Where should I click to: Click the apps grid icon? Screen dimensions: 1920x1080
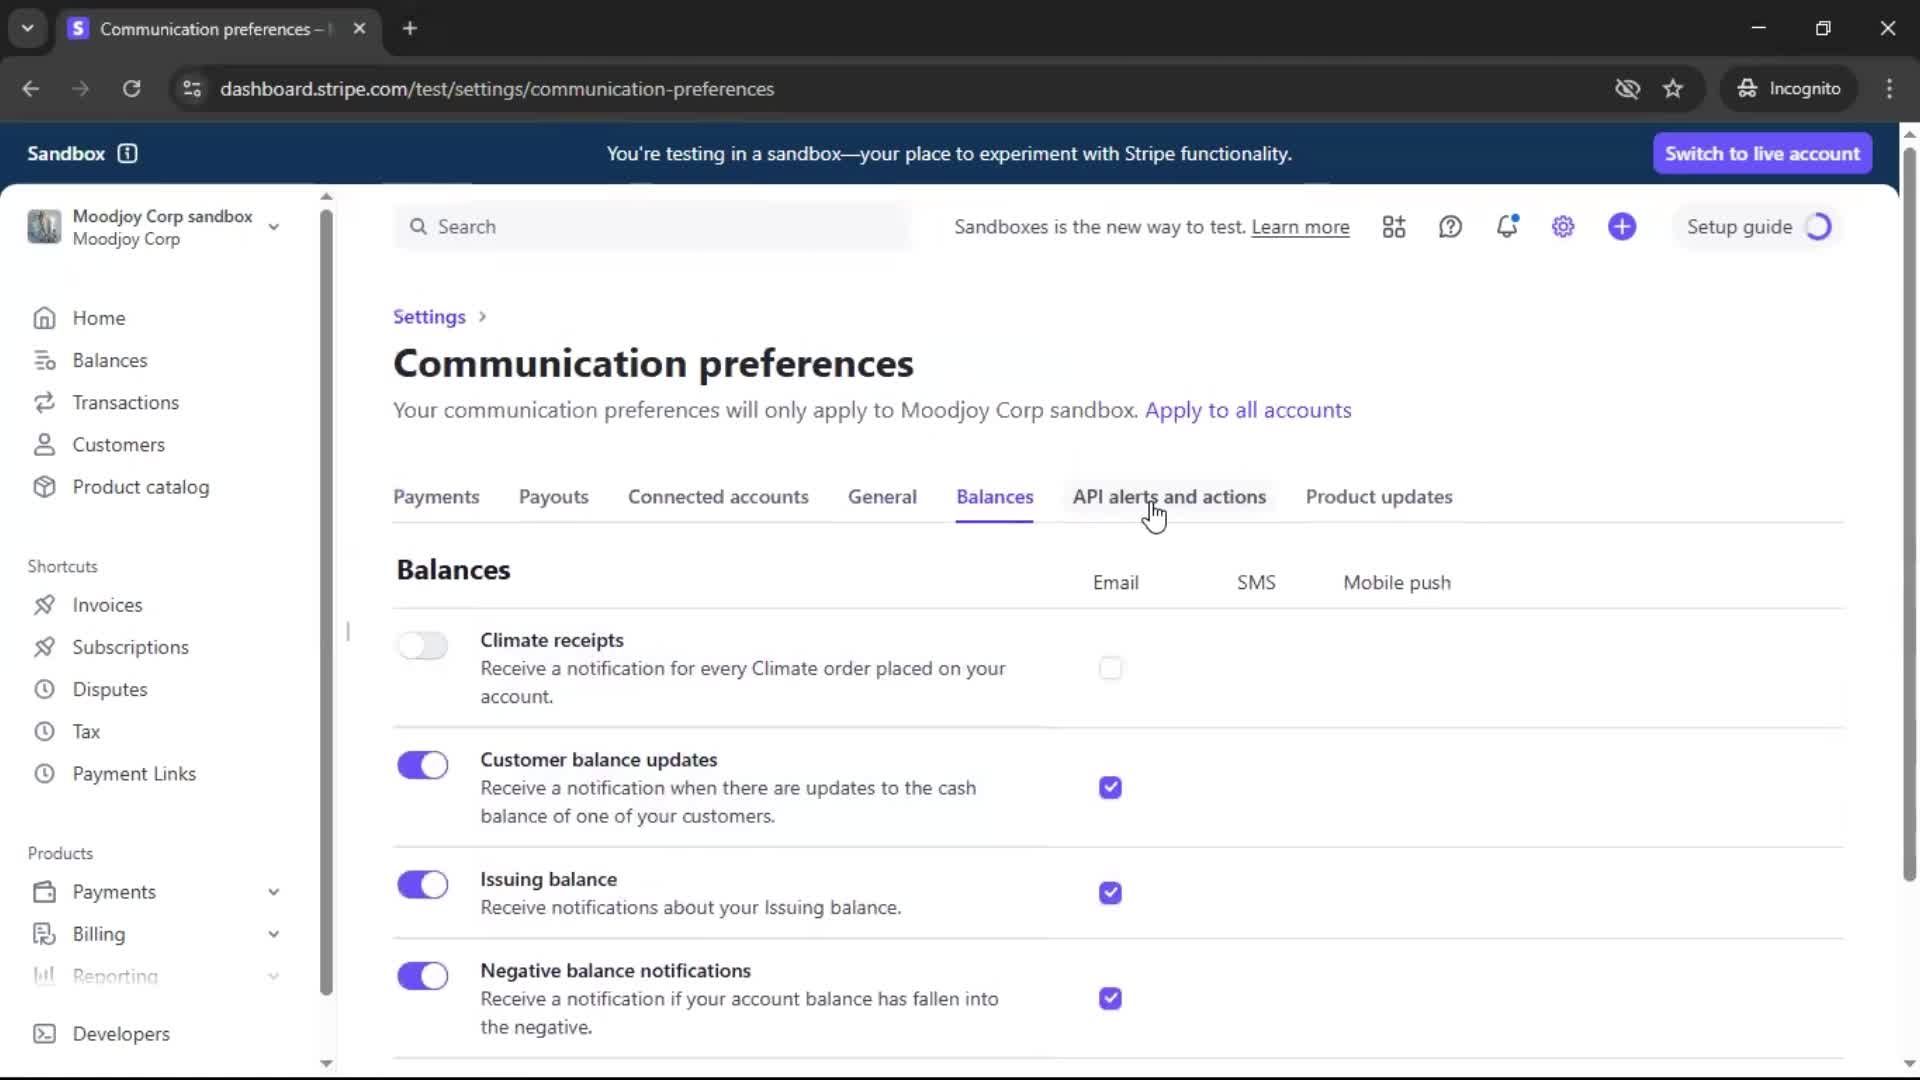coord(1394,227)
